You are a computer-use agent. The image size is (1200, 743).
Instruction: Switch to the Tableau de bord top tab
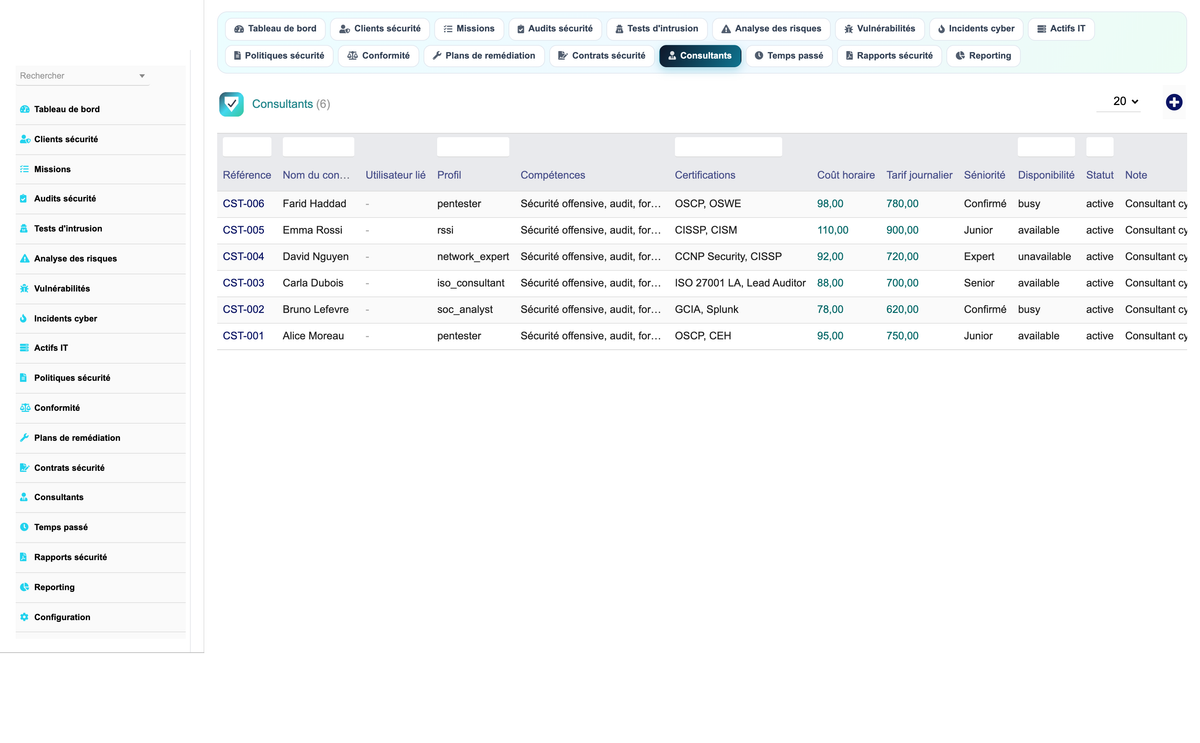(275, 29)
